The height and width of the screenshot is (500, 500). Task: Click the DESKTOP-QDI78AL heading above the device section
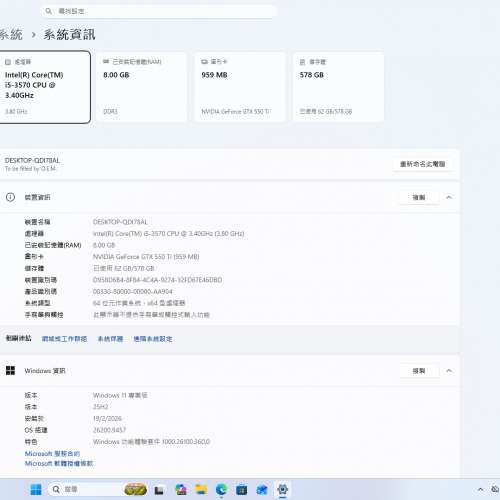pos(32,160)
